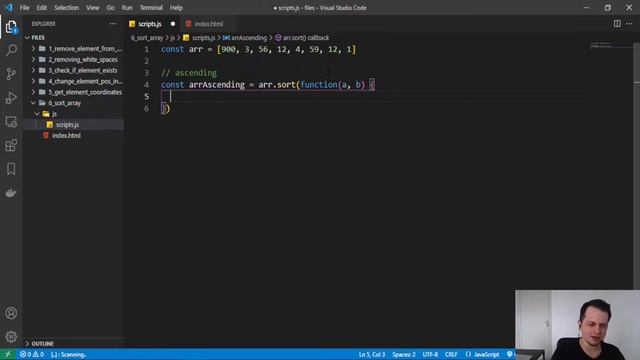Click the VS Code logo icon

pyautogui.click(x=9, y=8)
